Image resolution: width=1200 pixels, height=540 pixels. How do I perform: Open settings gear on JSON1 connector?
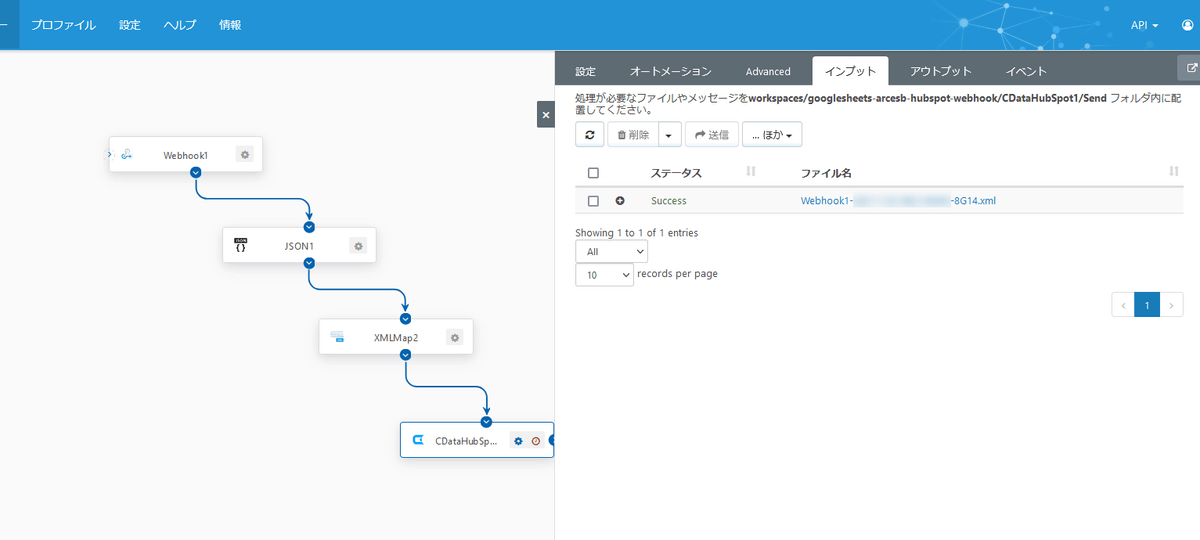(359, 245)
